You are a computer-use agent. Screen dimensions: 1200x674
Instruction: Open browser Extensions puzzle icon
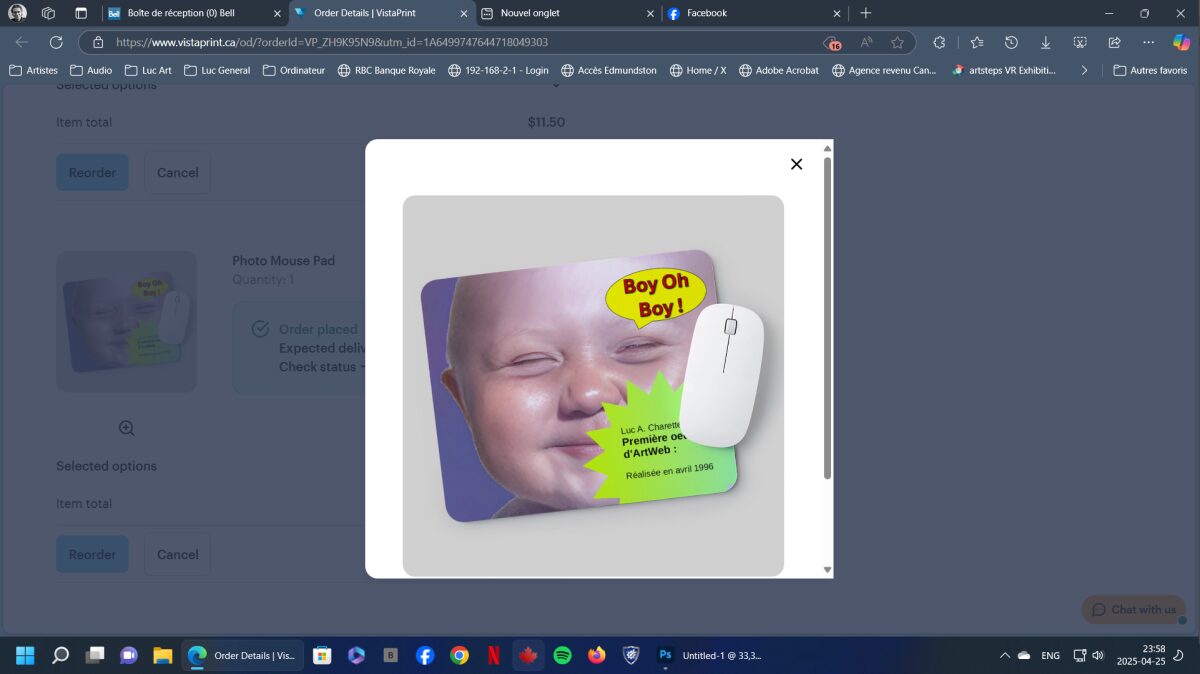click(939, 42)
